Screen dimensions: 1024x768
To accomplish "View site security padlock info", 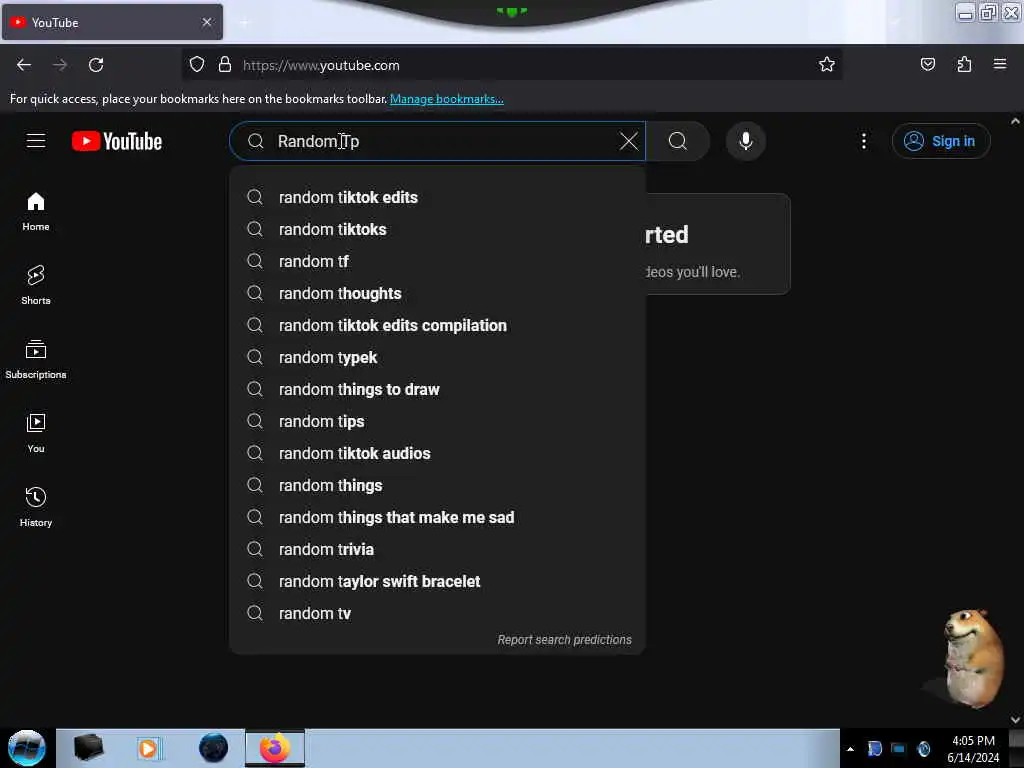I will (x=225, y=65).
